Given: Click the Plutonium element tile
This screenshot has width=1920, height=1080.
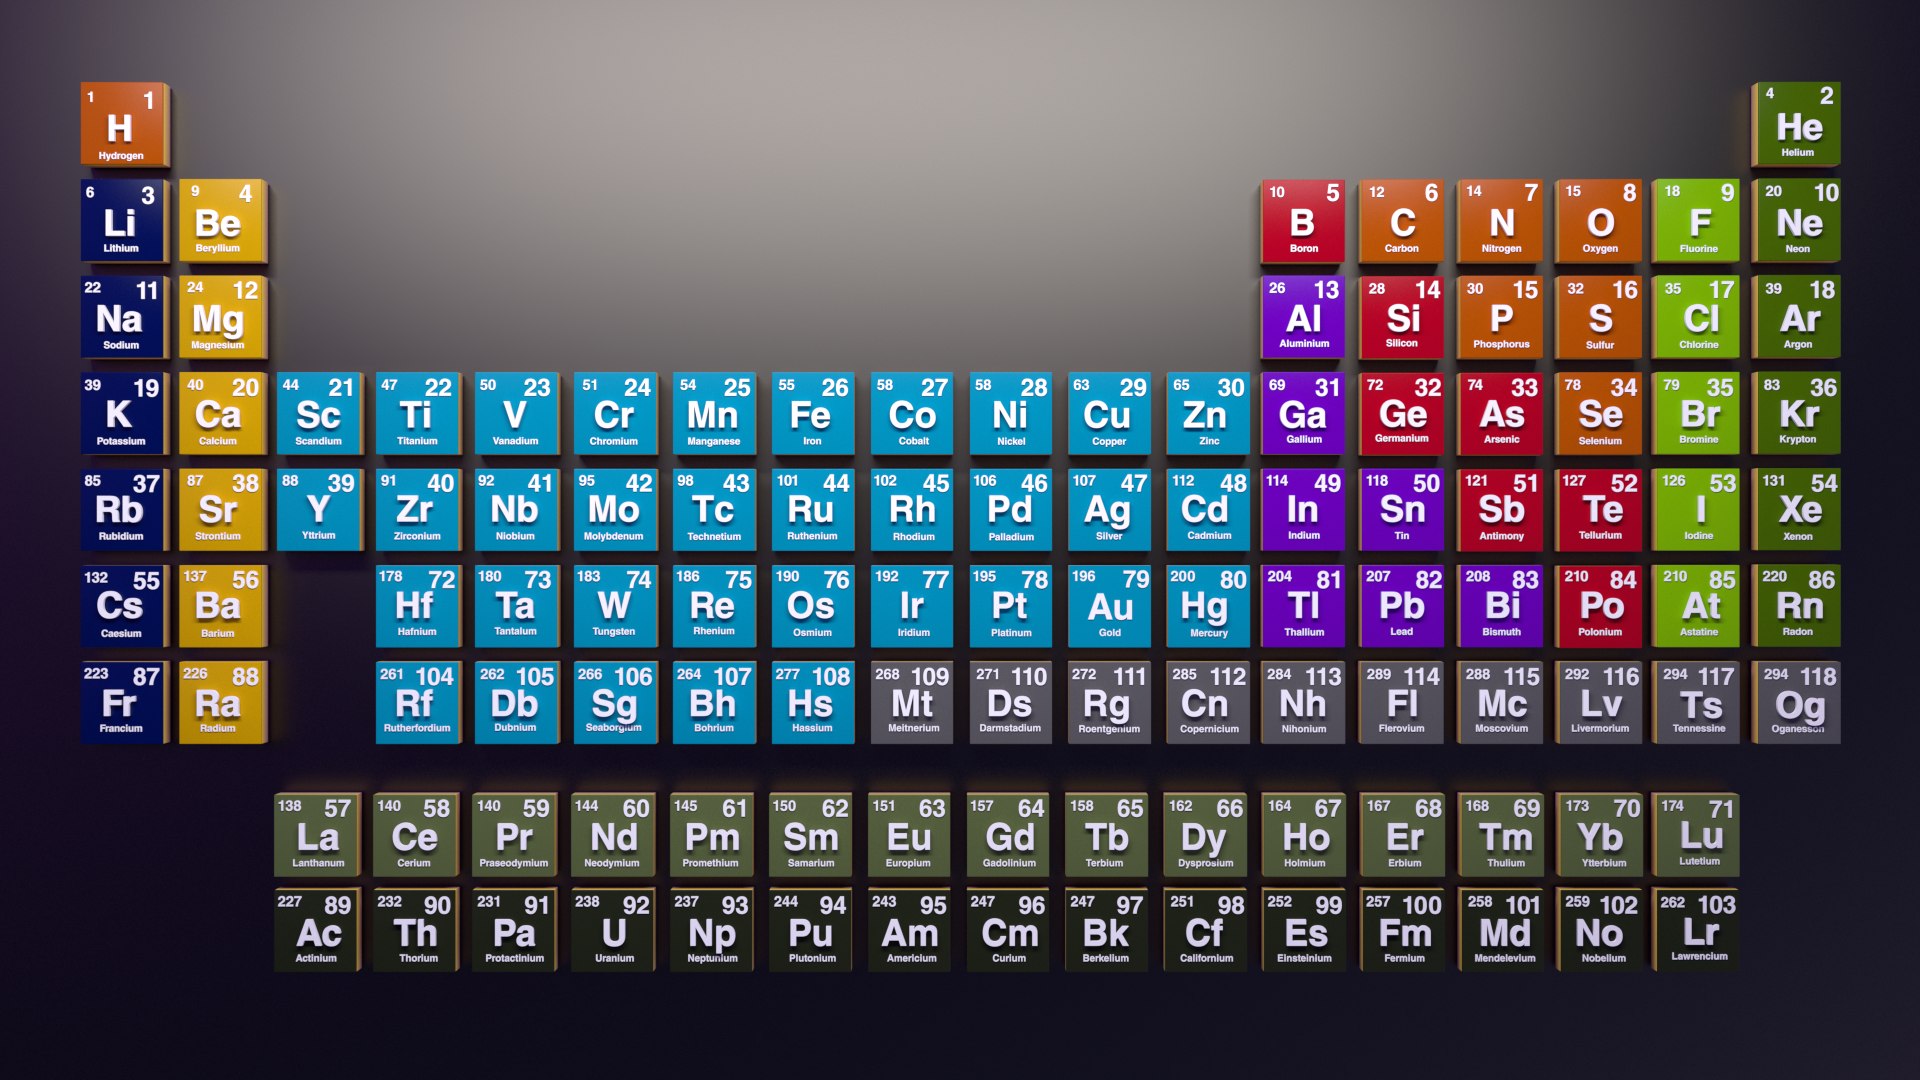Looking at the screenshot, I should click(811, 931).
